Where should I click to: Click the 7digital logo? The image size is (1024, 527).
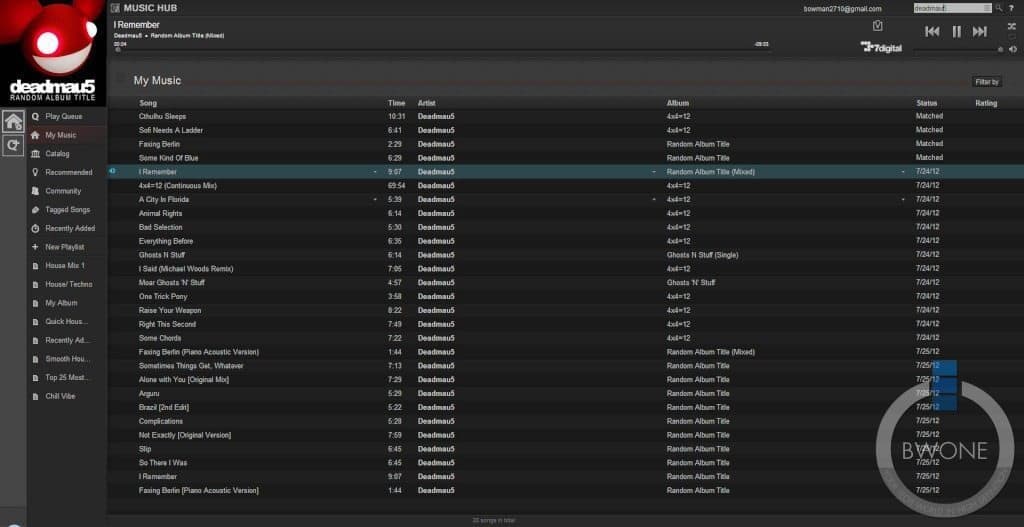[881, 47]
